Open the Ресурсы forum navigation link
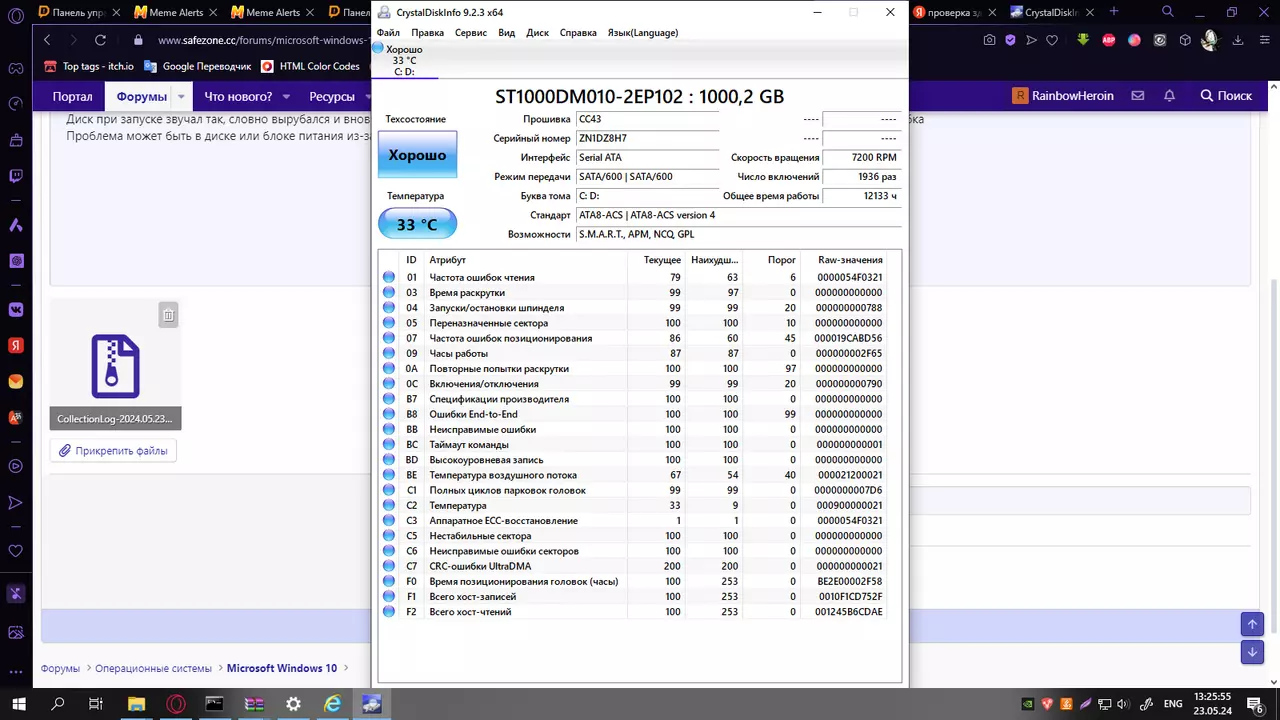 click(x=332, y=96)
